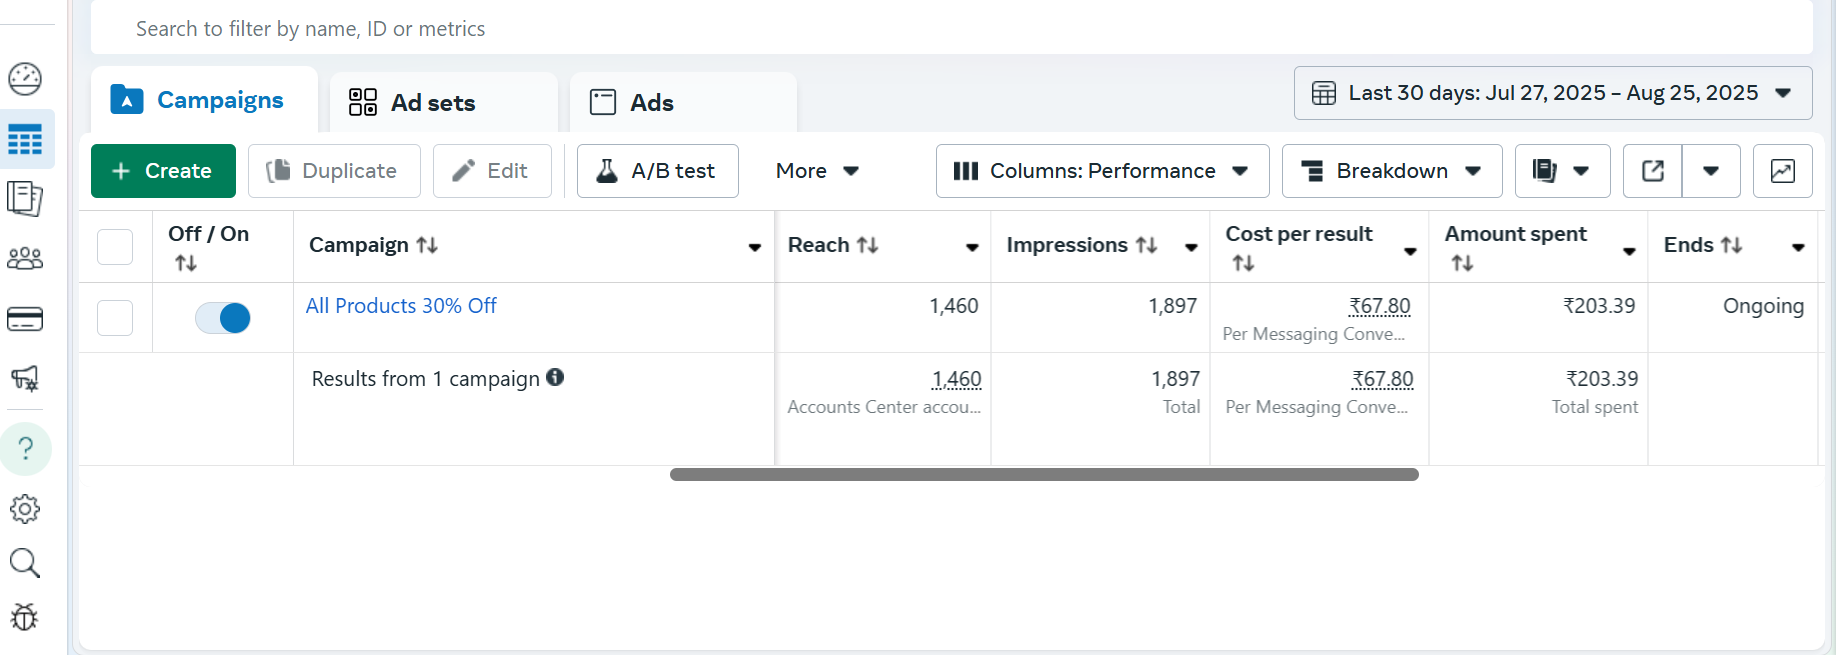Open Billing card icon in sidebar

pos(25,319)
